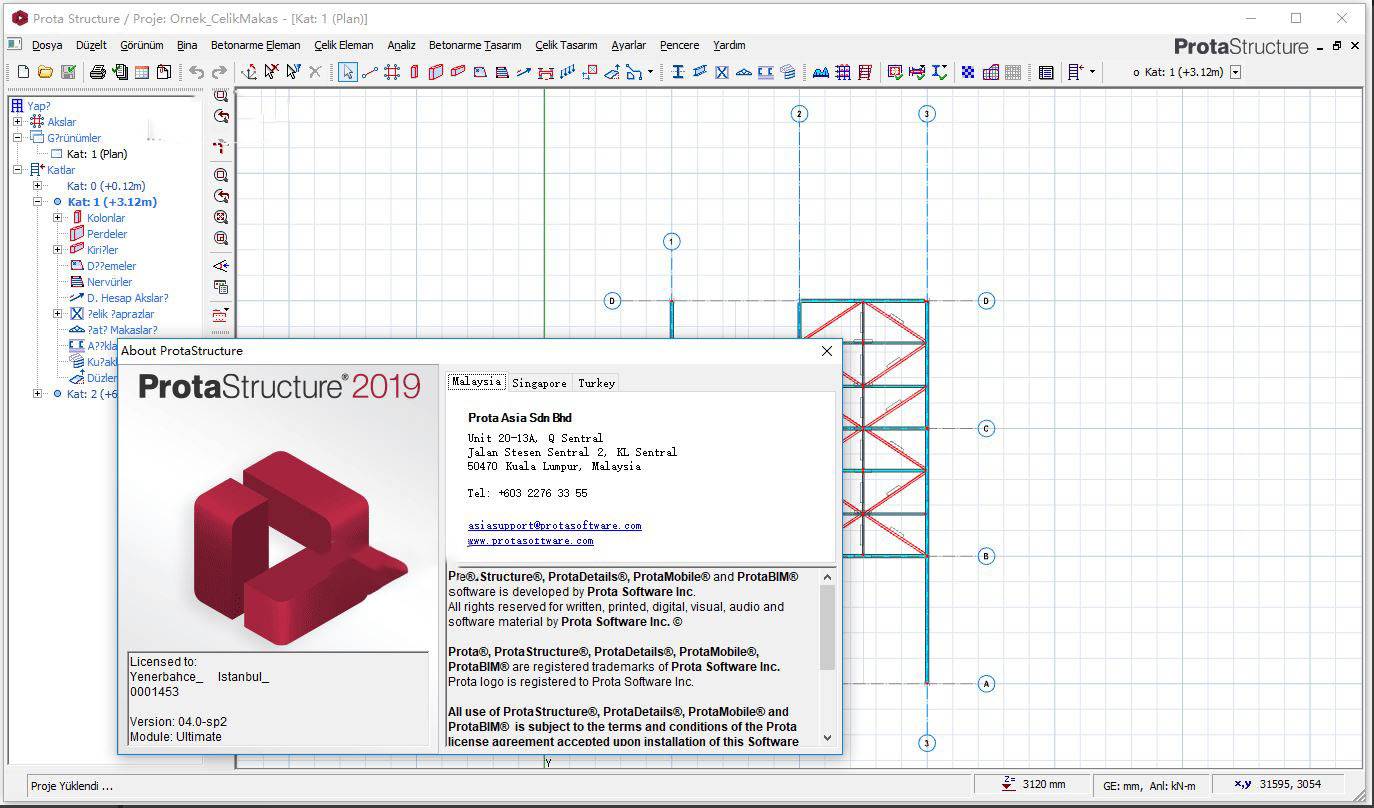Select Kat: 1 (Plan) view in tree

point(97,154)
